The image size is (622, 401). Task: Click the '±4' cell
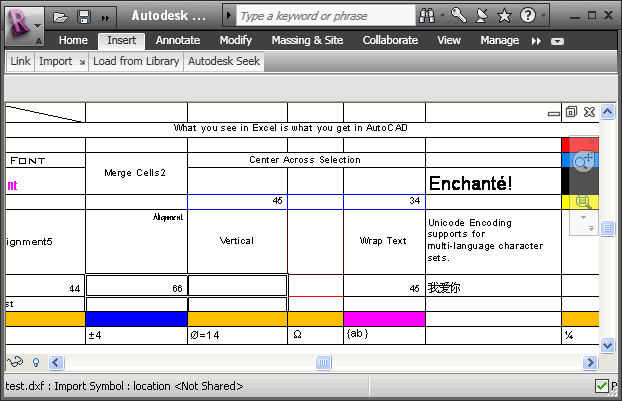(136, 336)
